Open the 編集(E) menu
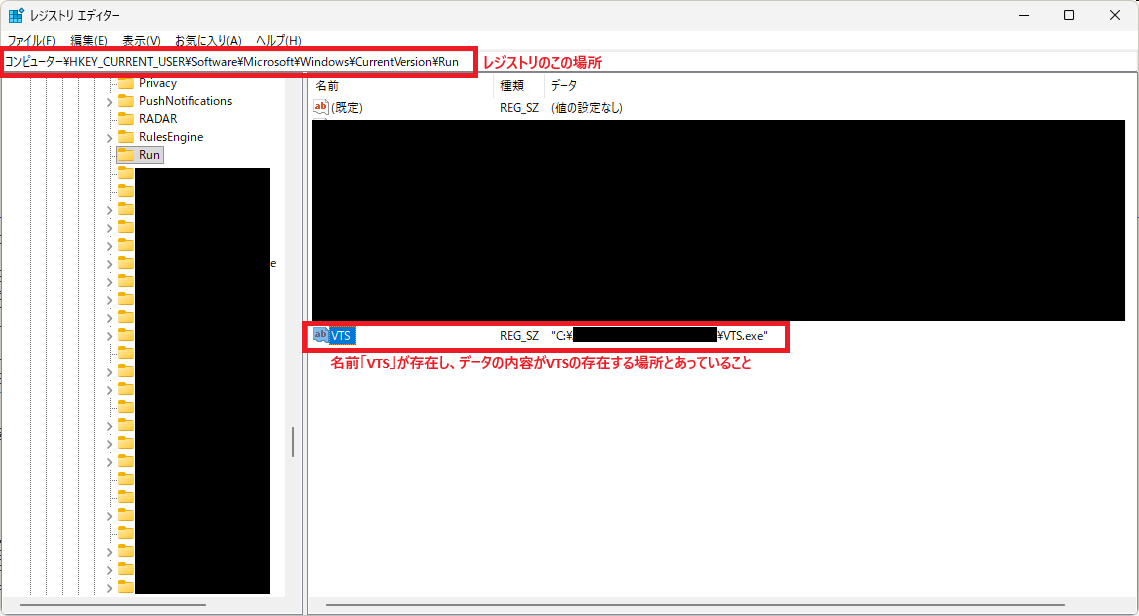1139x616 pixels. point(89,41)
